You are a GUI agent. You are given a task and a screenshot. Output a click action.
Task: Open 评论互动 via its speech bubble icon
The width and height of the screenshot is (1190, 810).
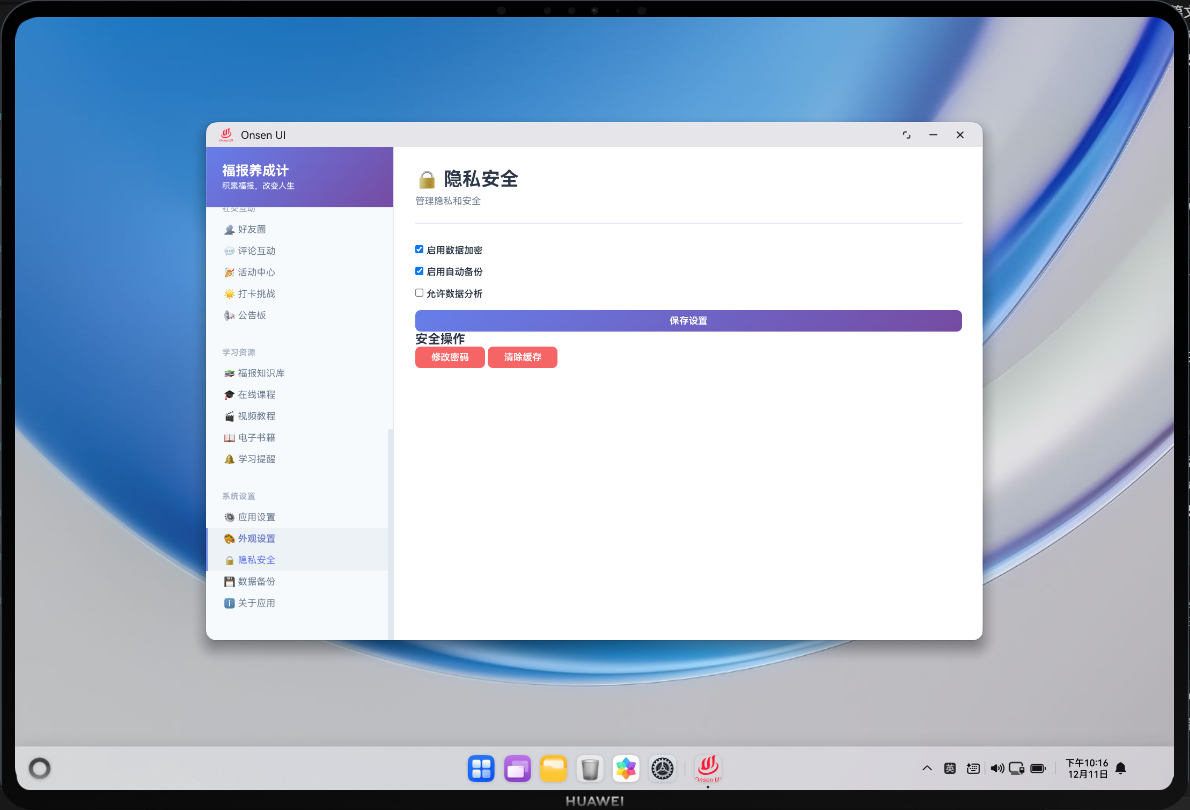pos(229,250)
